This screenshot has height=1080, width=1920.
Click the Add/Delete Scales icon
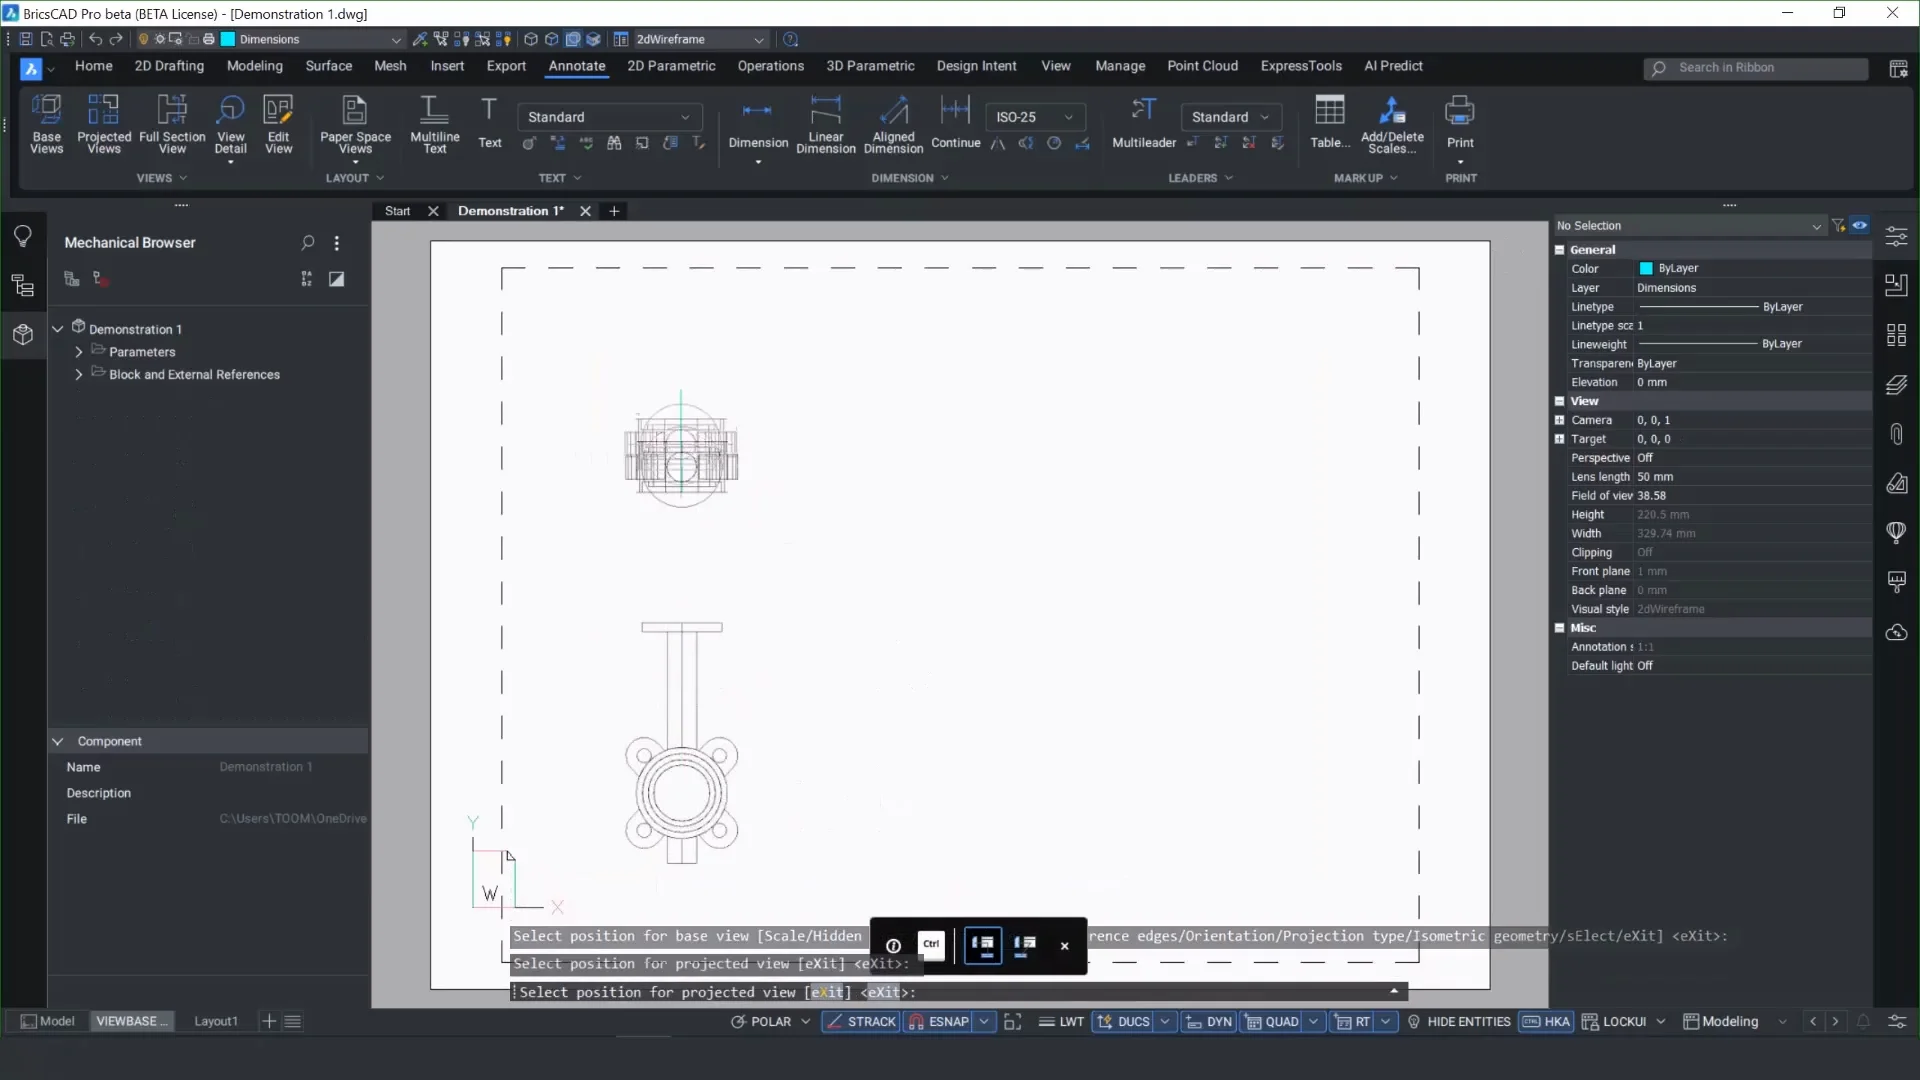point(1392,110)
